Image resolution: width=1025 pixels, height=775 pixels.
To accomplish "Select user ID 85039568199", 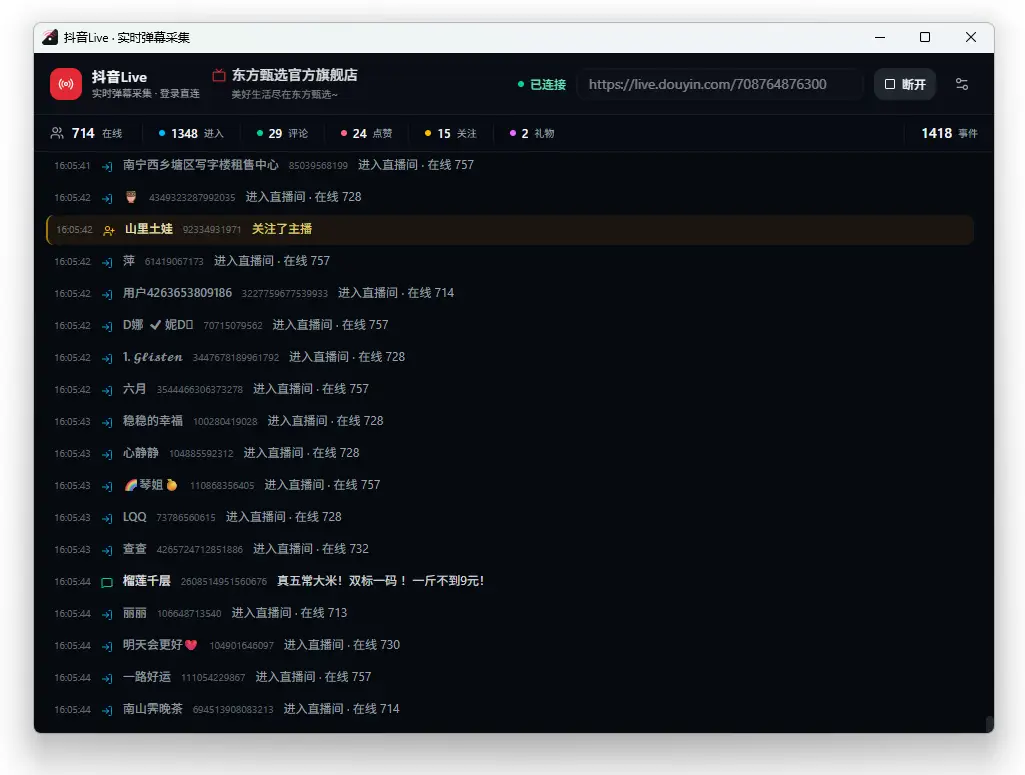I will [318, 166].
